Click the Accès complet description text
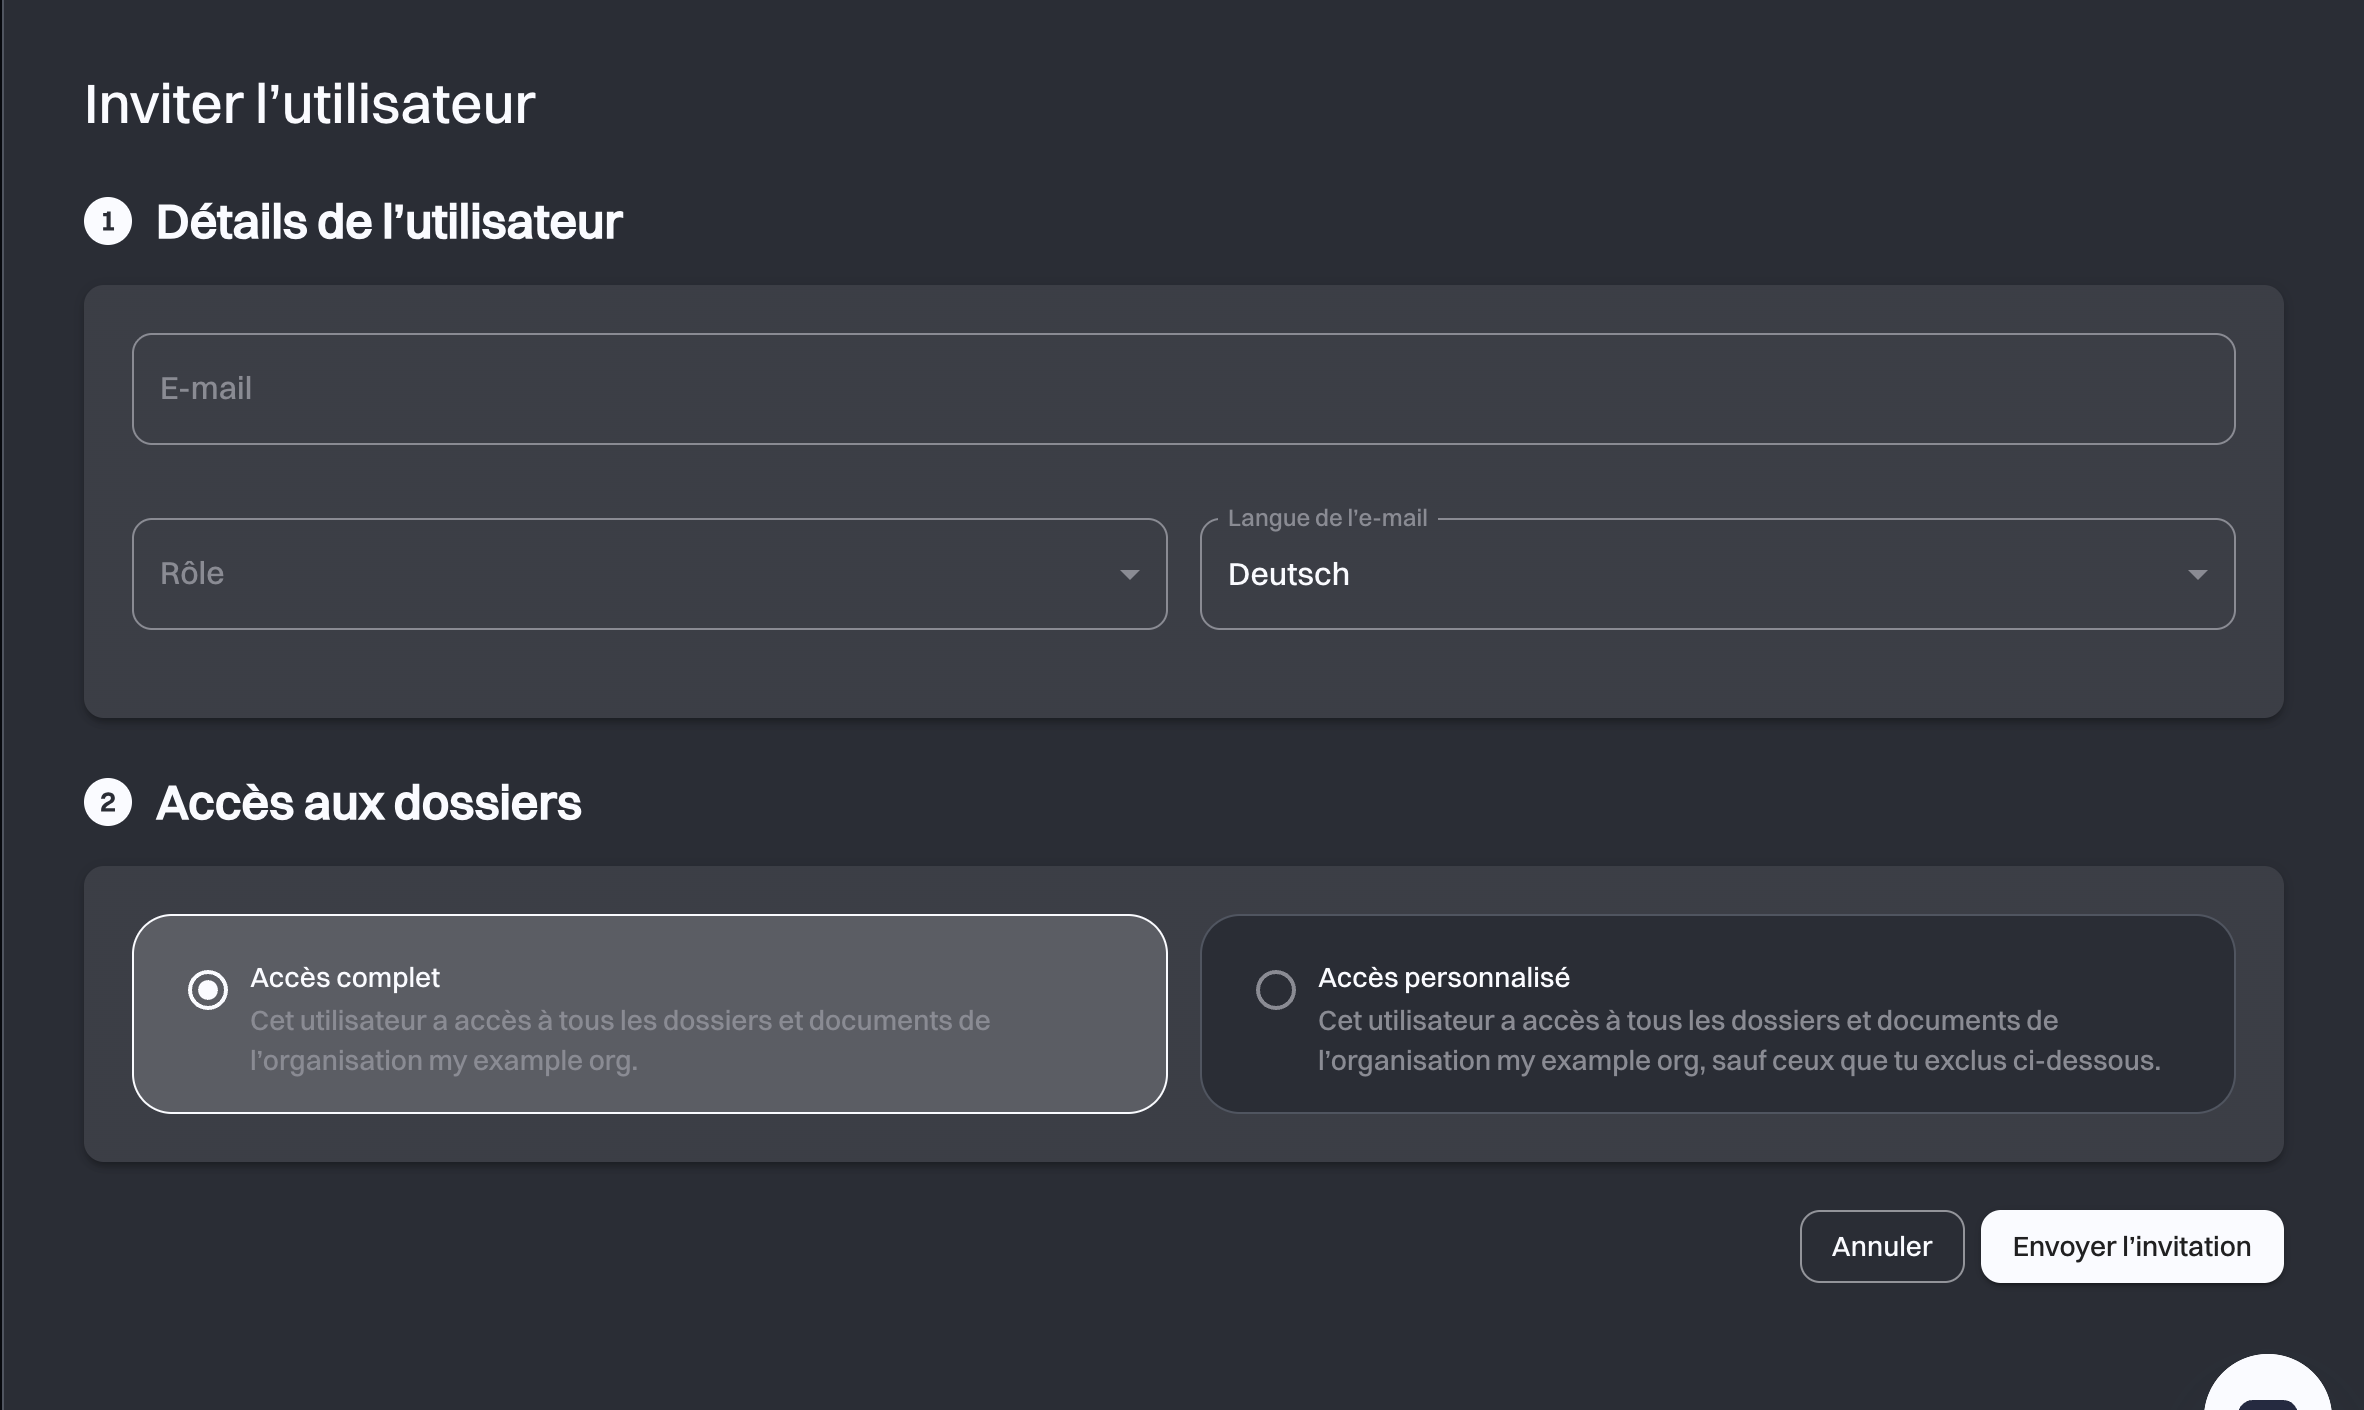This screenshot has width=2364, height=1410. point(620,1041)
